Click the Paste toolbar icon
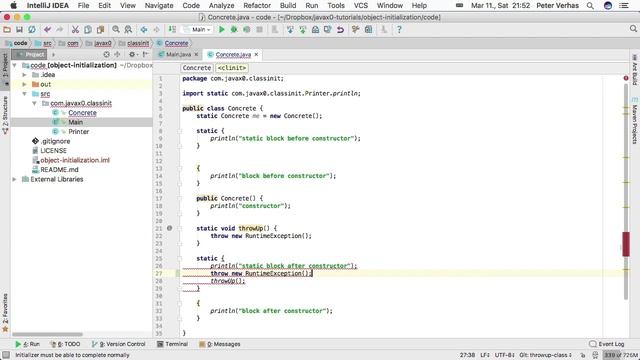 pos(100,29)
